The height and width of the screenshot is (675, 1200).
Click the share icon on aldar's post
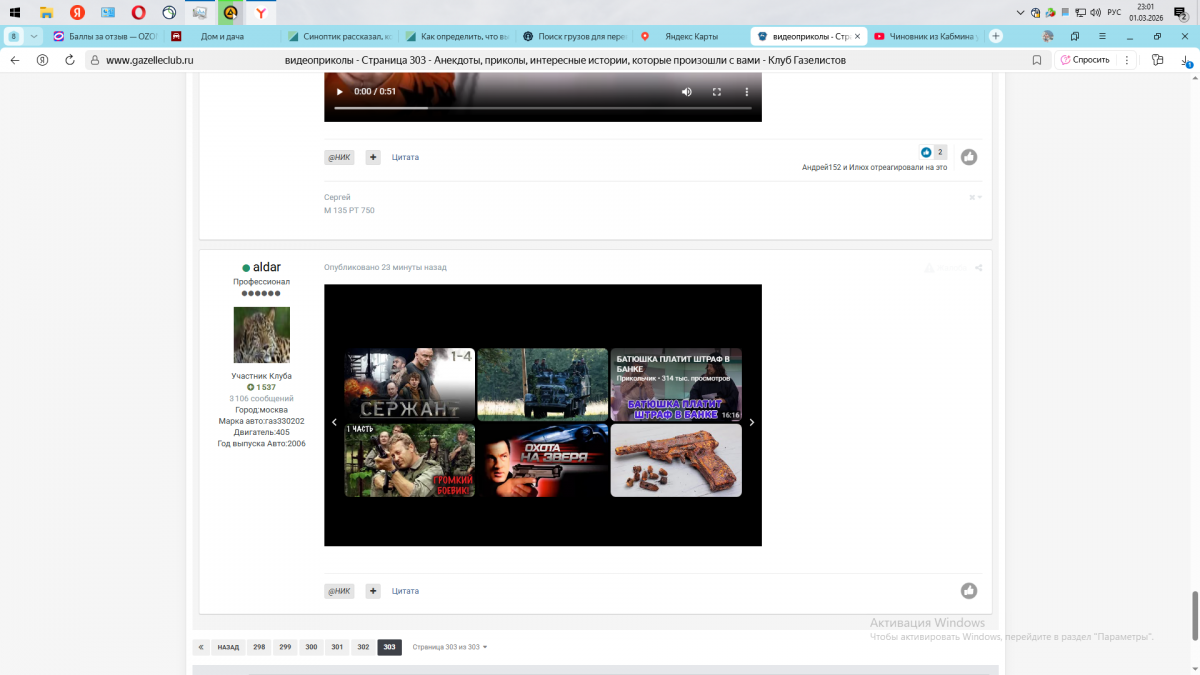point(978,268)
